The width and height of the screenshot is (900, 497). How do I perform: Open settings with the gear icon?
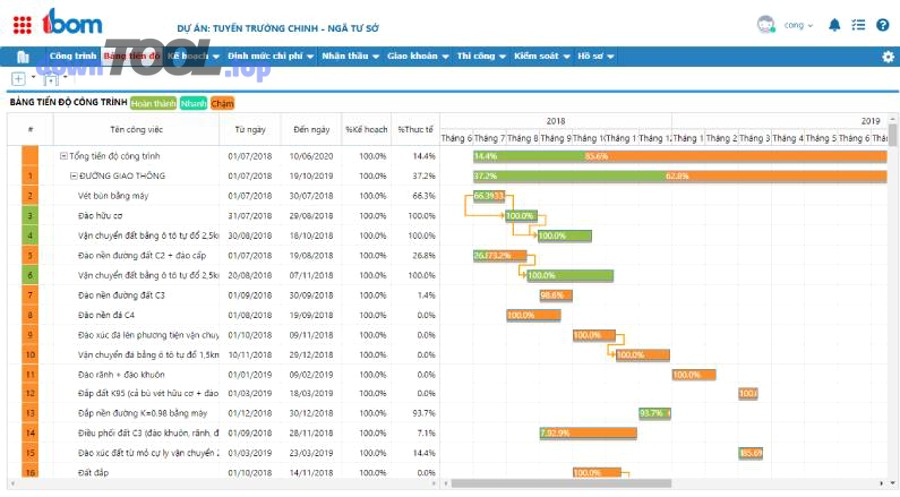coord(887,57)
